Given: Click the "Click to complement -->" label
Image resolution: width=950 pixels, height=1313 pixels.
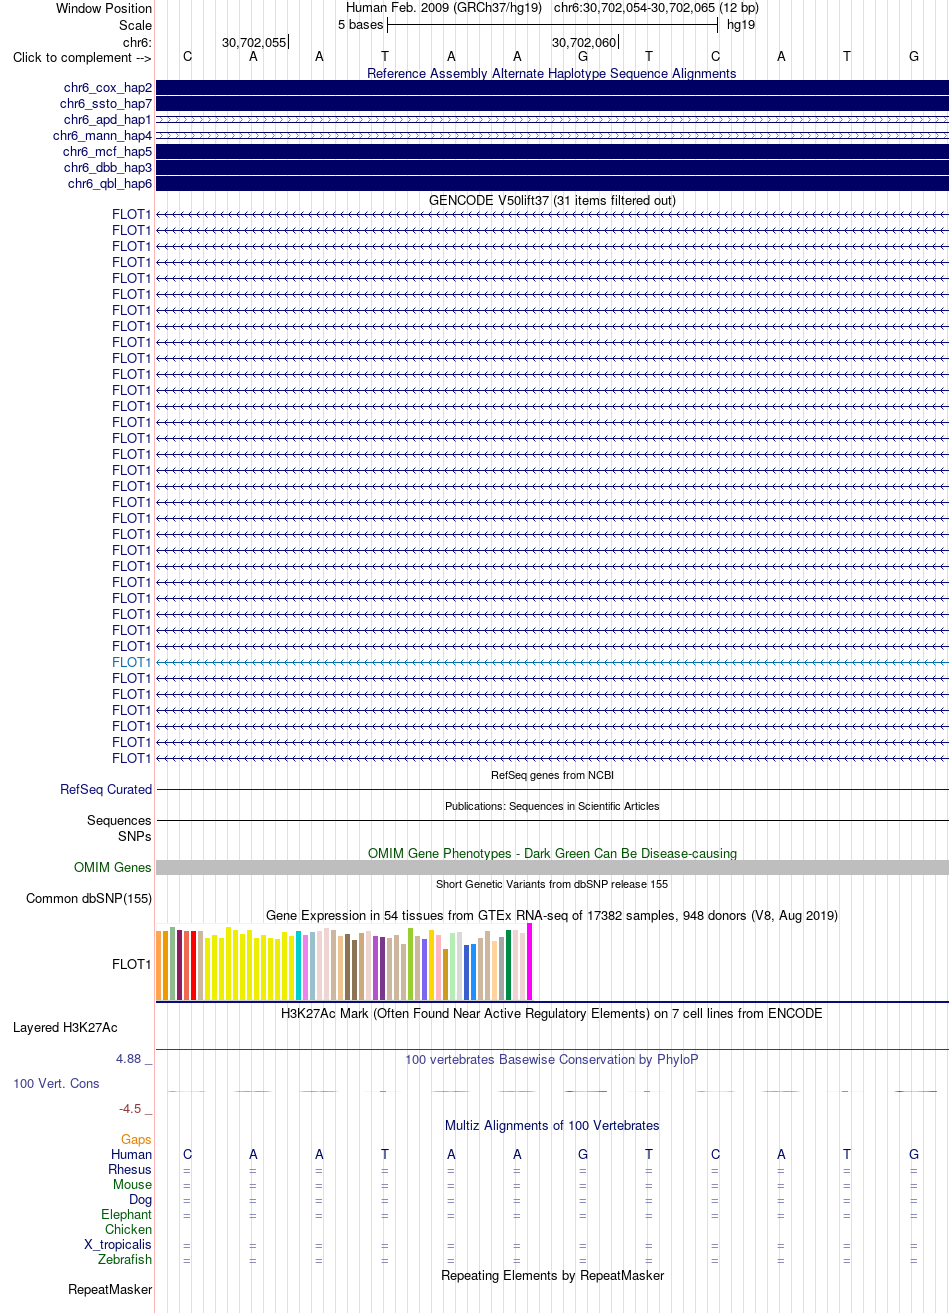Looking at the screenshot, I should click(x=82, y=57).
